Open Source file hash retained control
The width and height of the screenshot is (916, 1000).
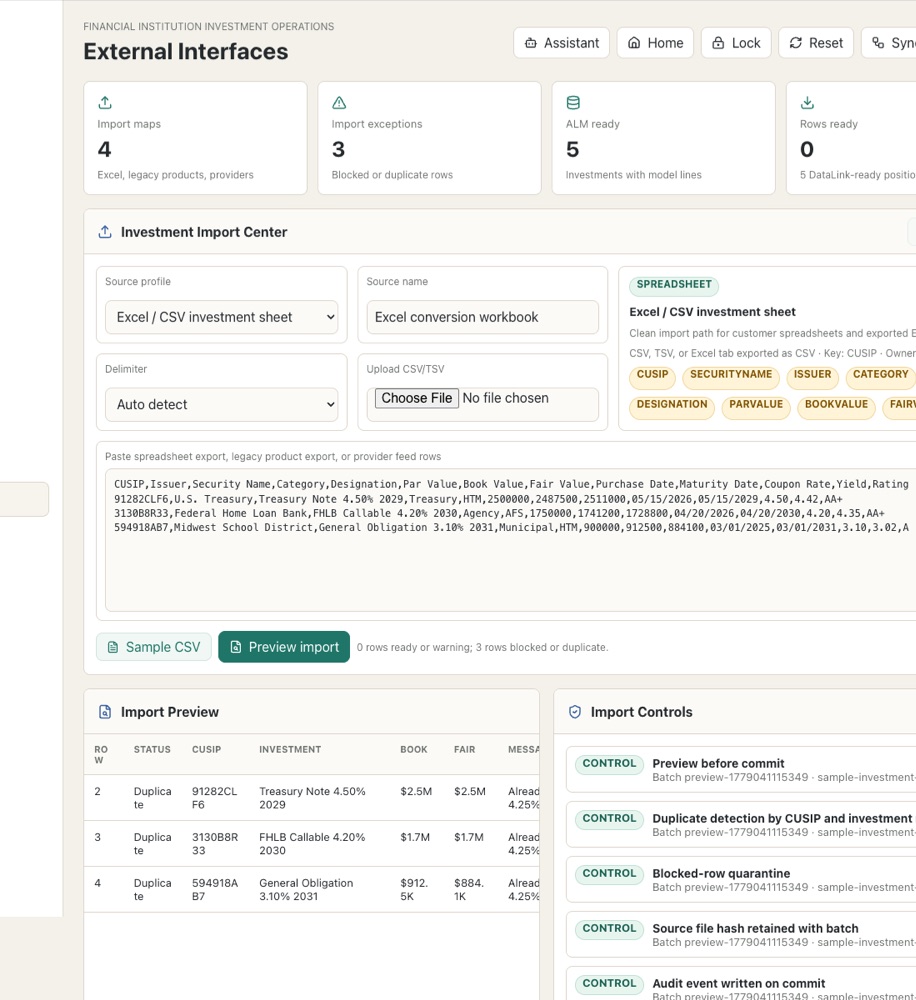pos(741,934)
